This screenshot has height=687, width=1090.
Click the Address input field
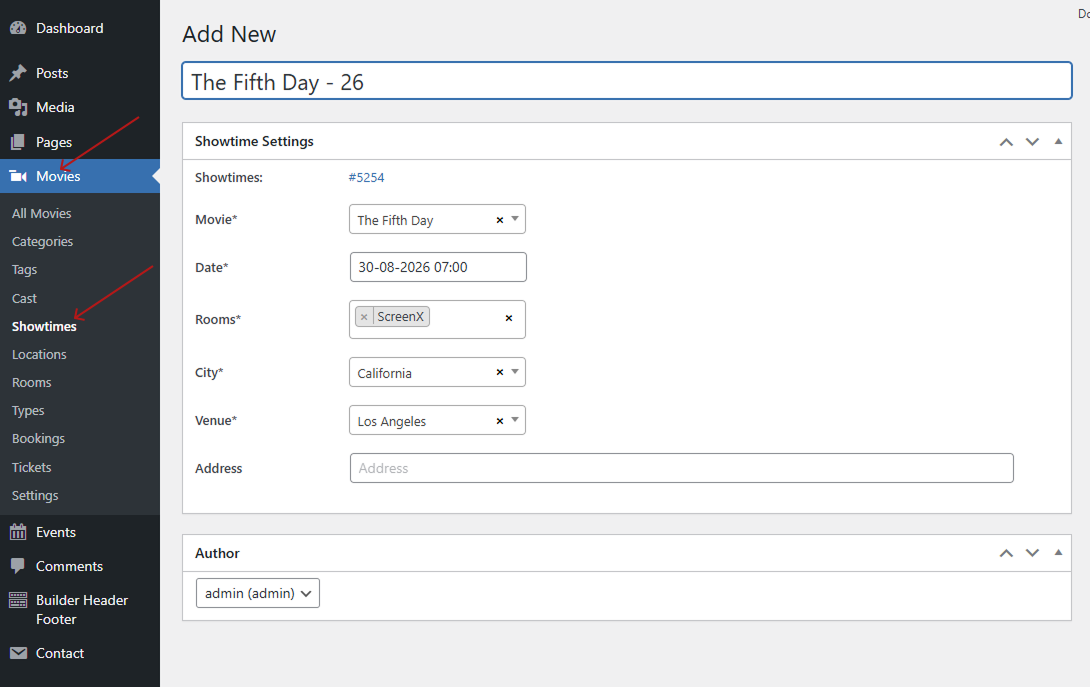(x=681, y=468)
